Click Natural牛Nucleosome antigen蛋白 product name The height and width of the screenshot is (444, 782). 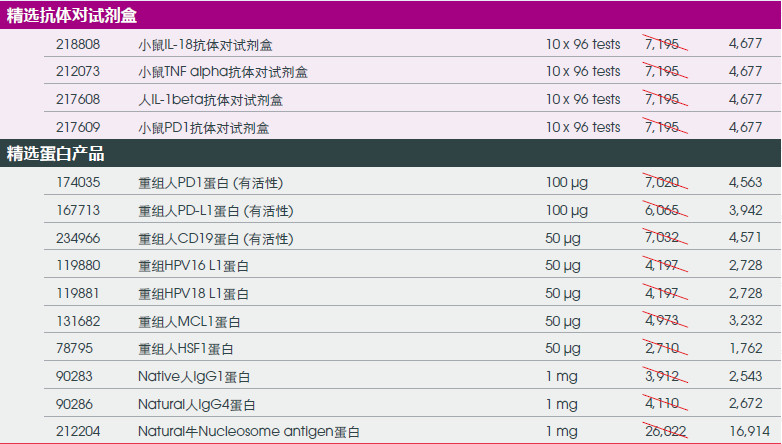coord(249,432)
